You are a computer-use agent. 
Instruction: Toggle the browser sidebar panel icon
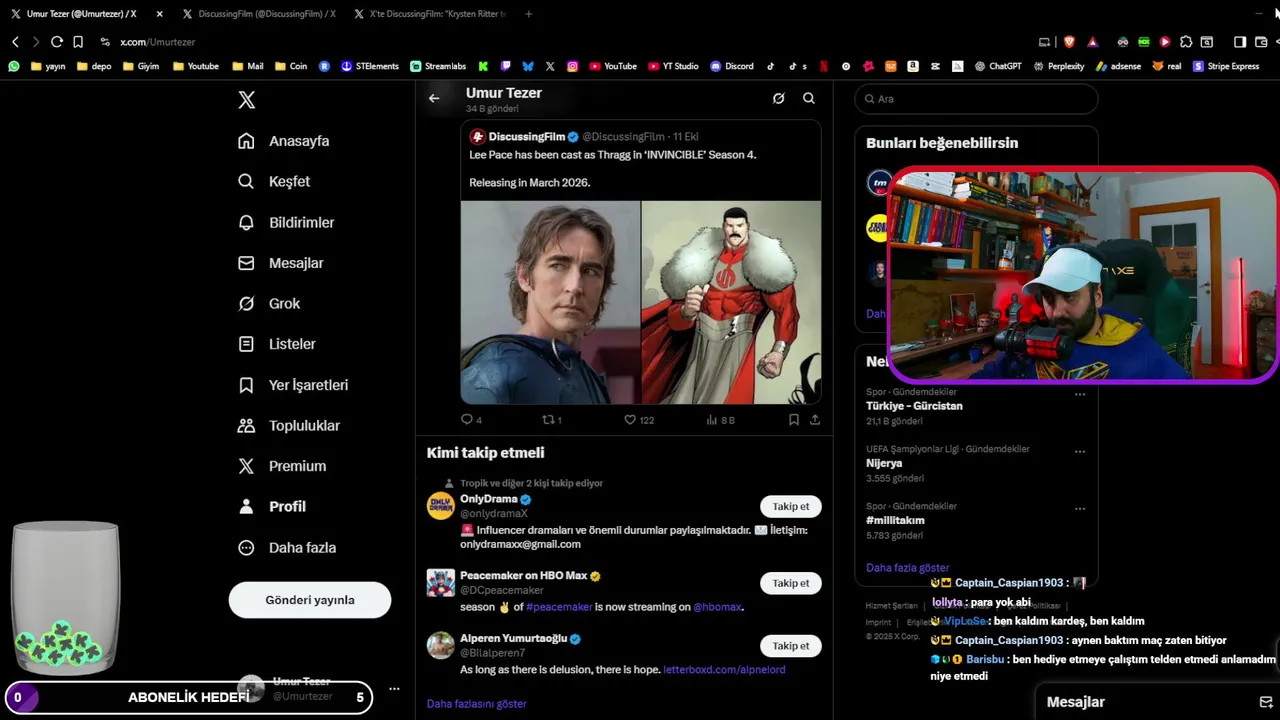pyautogui.click(x=1240, y=42)
